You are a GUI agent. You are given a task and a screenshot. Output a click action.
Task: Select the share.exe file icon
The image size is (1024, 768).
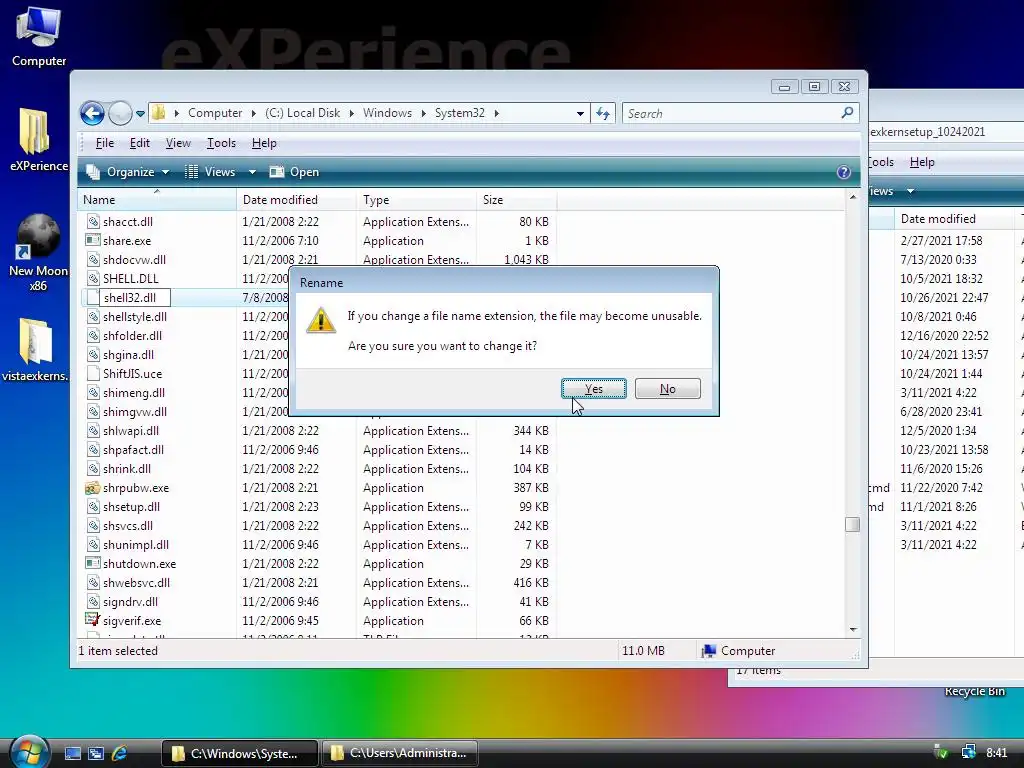93,240
